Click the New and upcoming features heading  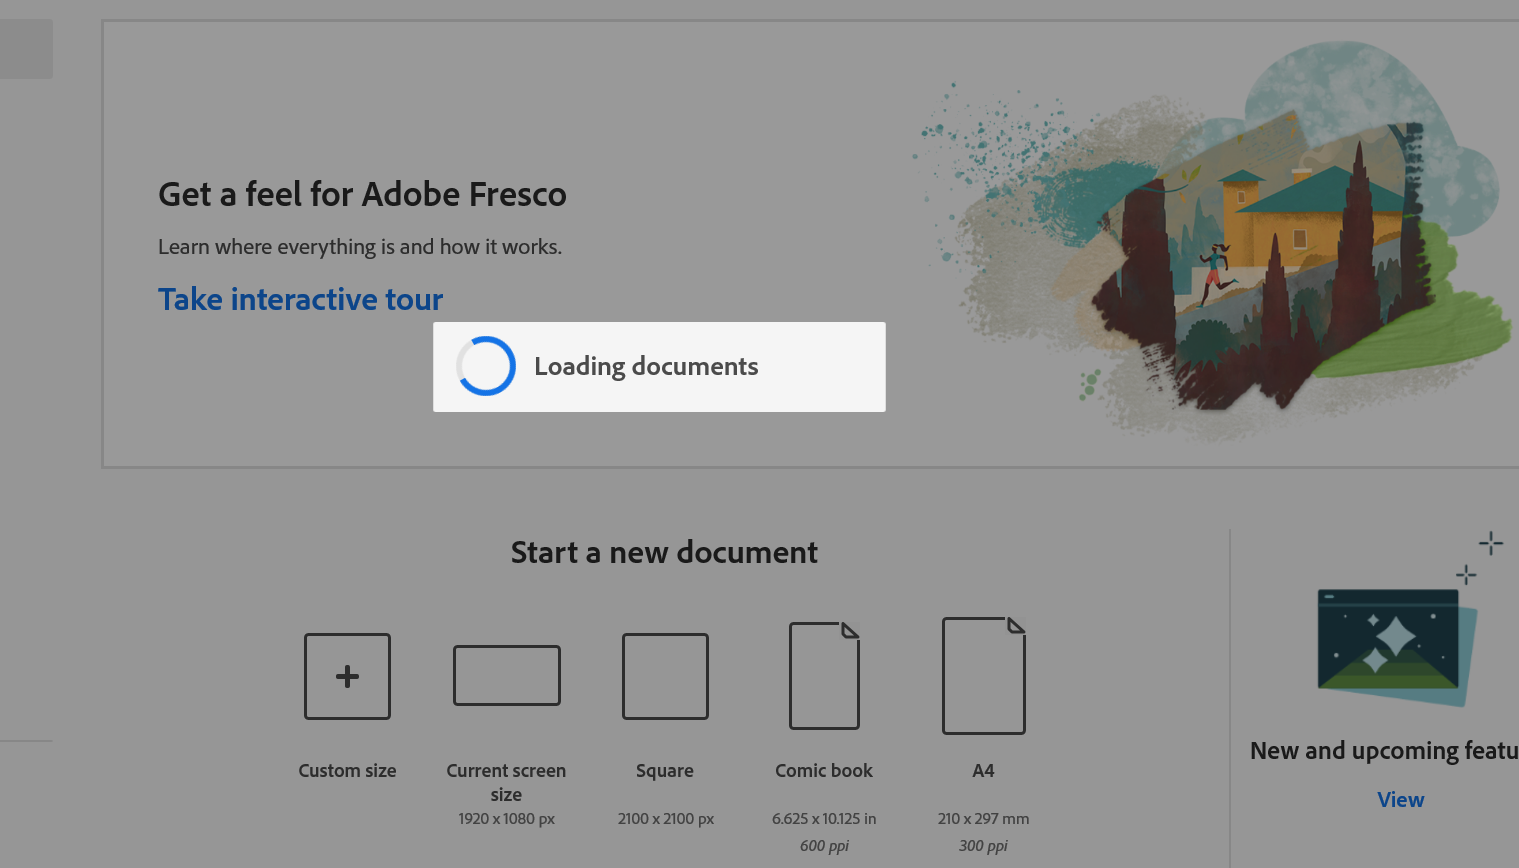(1384, 751)
